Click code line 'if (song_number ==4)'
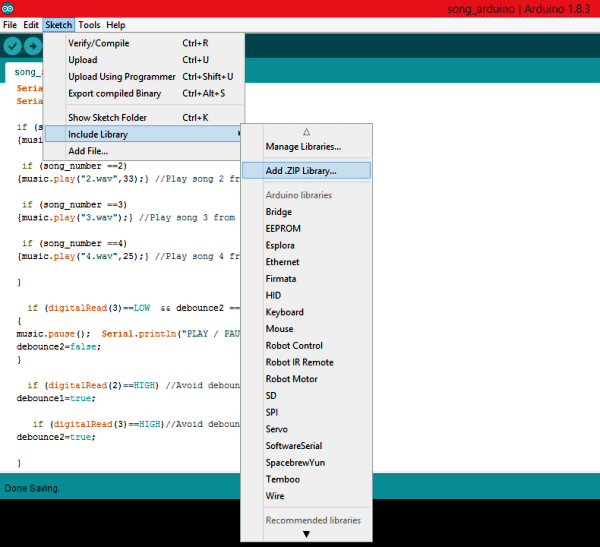 (74, 243)
